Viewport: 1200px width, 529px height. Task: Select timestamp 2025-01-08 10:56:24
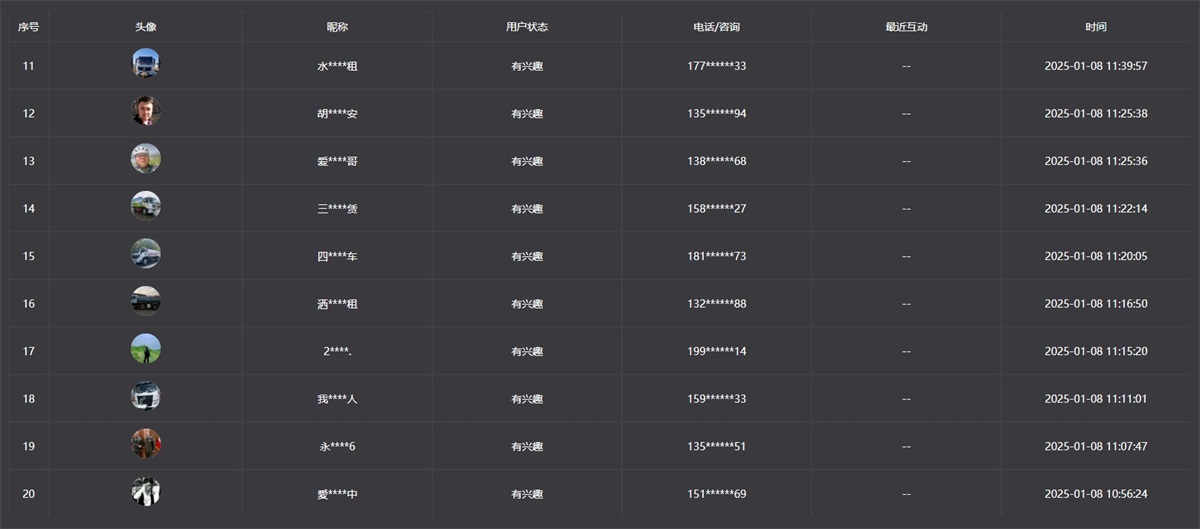(x=1096, y=494)
